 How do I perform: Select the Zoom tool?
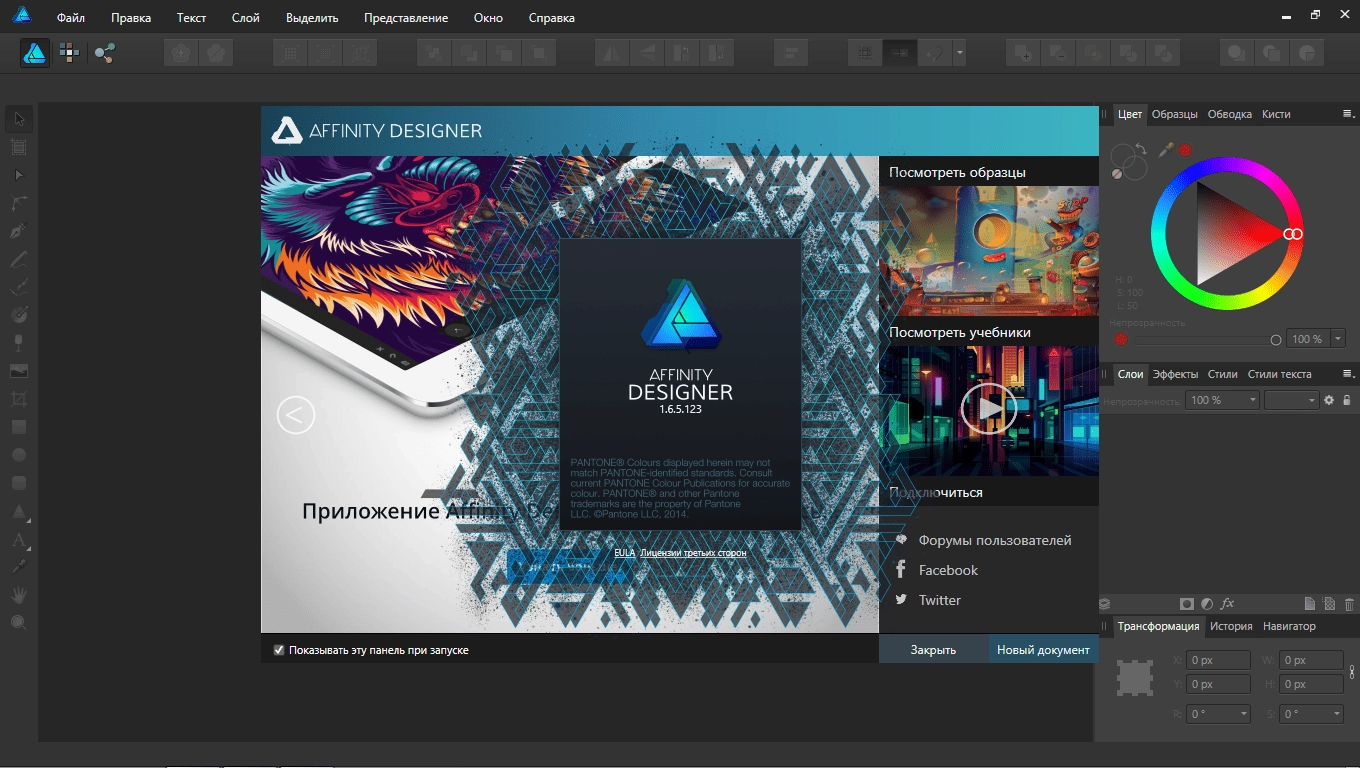pyautogui.click(x=18, y=622)
